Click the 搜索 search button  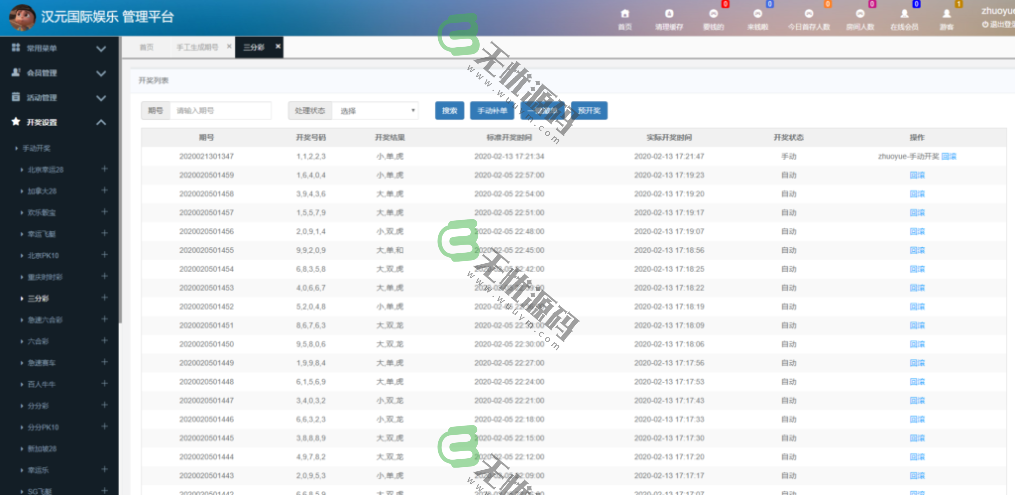click(x=450, y=111)
